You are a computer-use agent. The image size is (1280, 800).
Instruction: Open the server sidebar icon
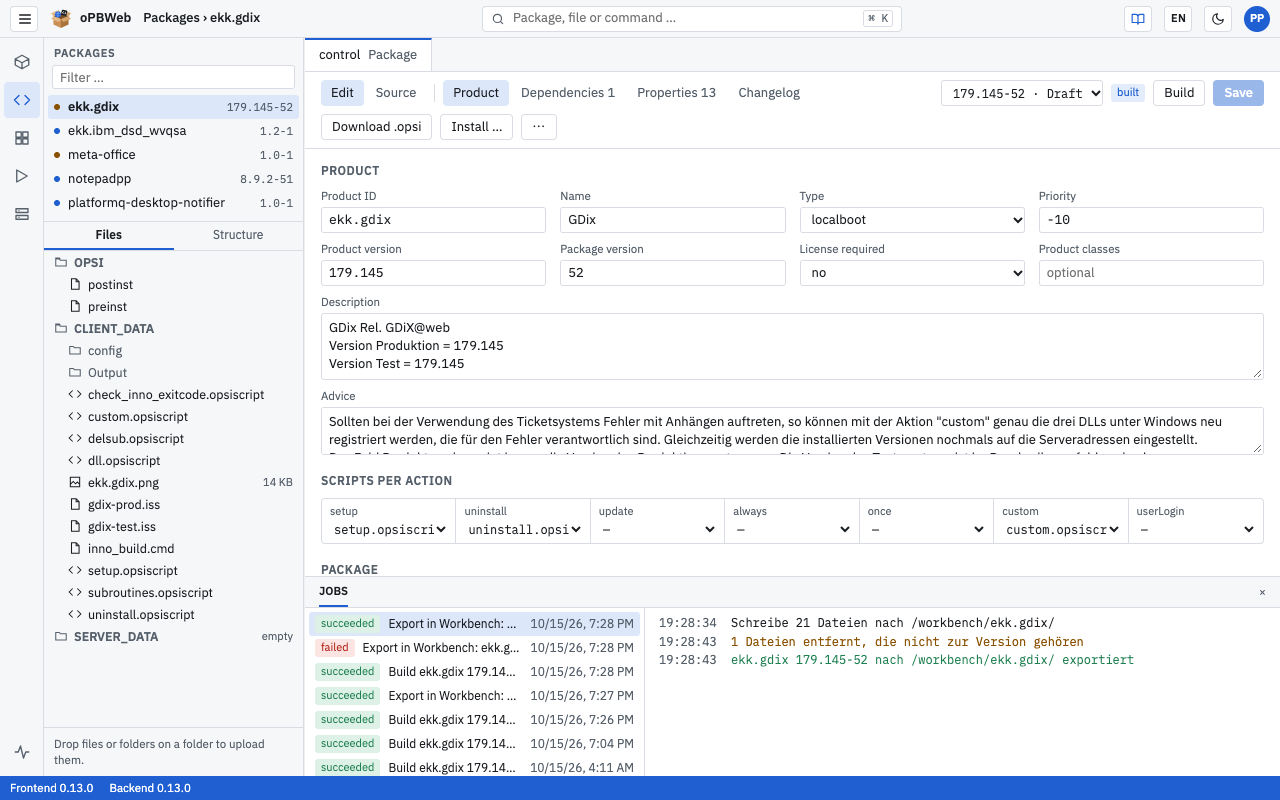point(22,214)
